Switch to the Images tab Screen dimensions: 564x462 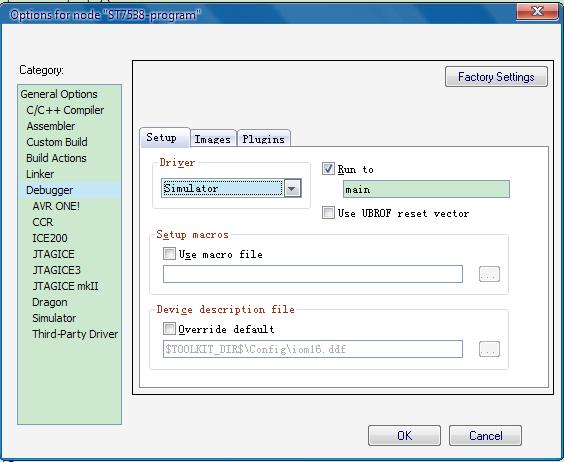point(213,139)
